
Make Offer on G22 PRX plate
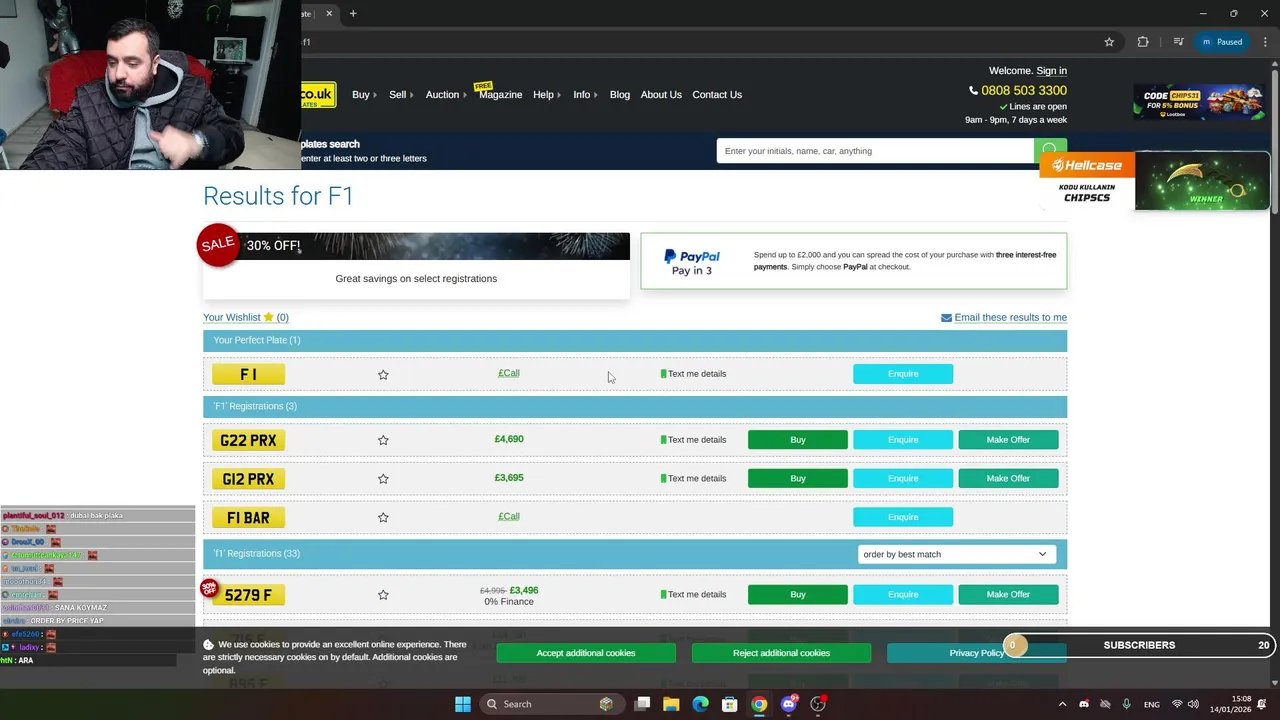tap(1008, 440)
